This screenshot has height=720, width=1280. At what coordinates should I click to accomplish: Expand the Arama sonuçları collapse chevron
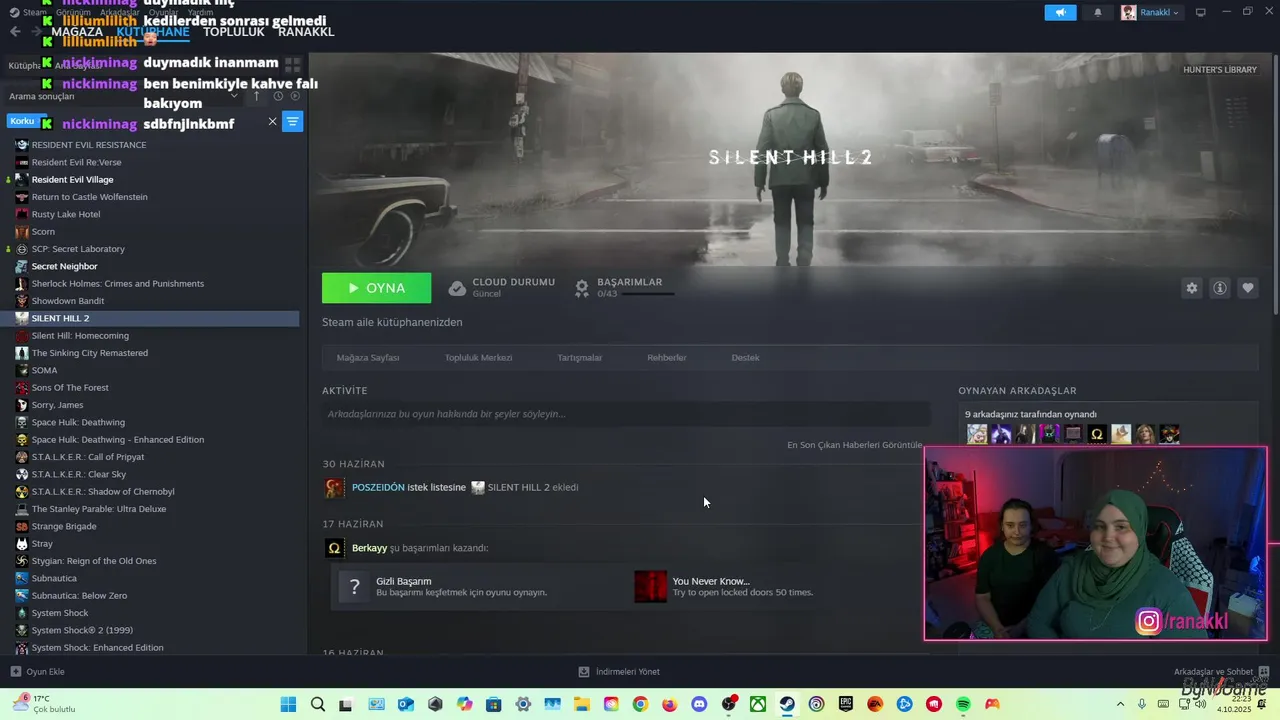tap(234, 96)
